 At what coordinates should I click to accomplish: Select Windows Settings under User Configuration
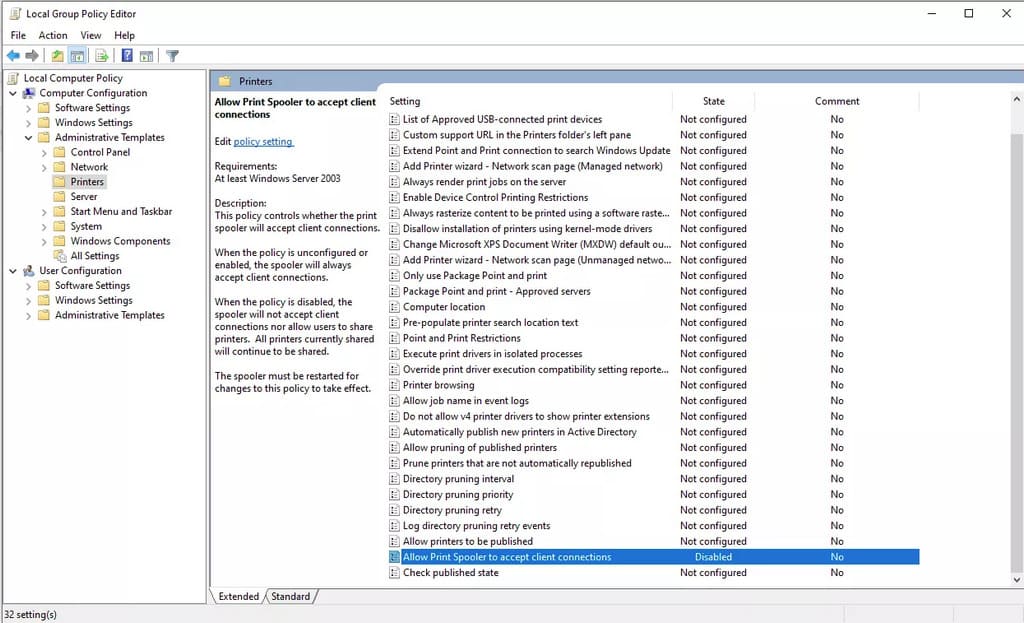94,300
